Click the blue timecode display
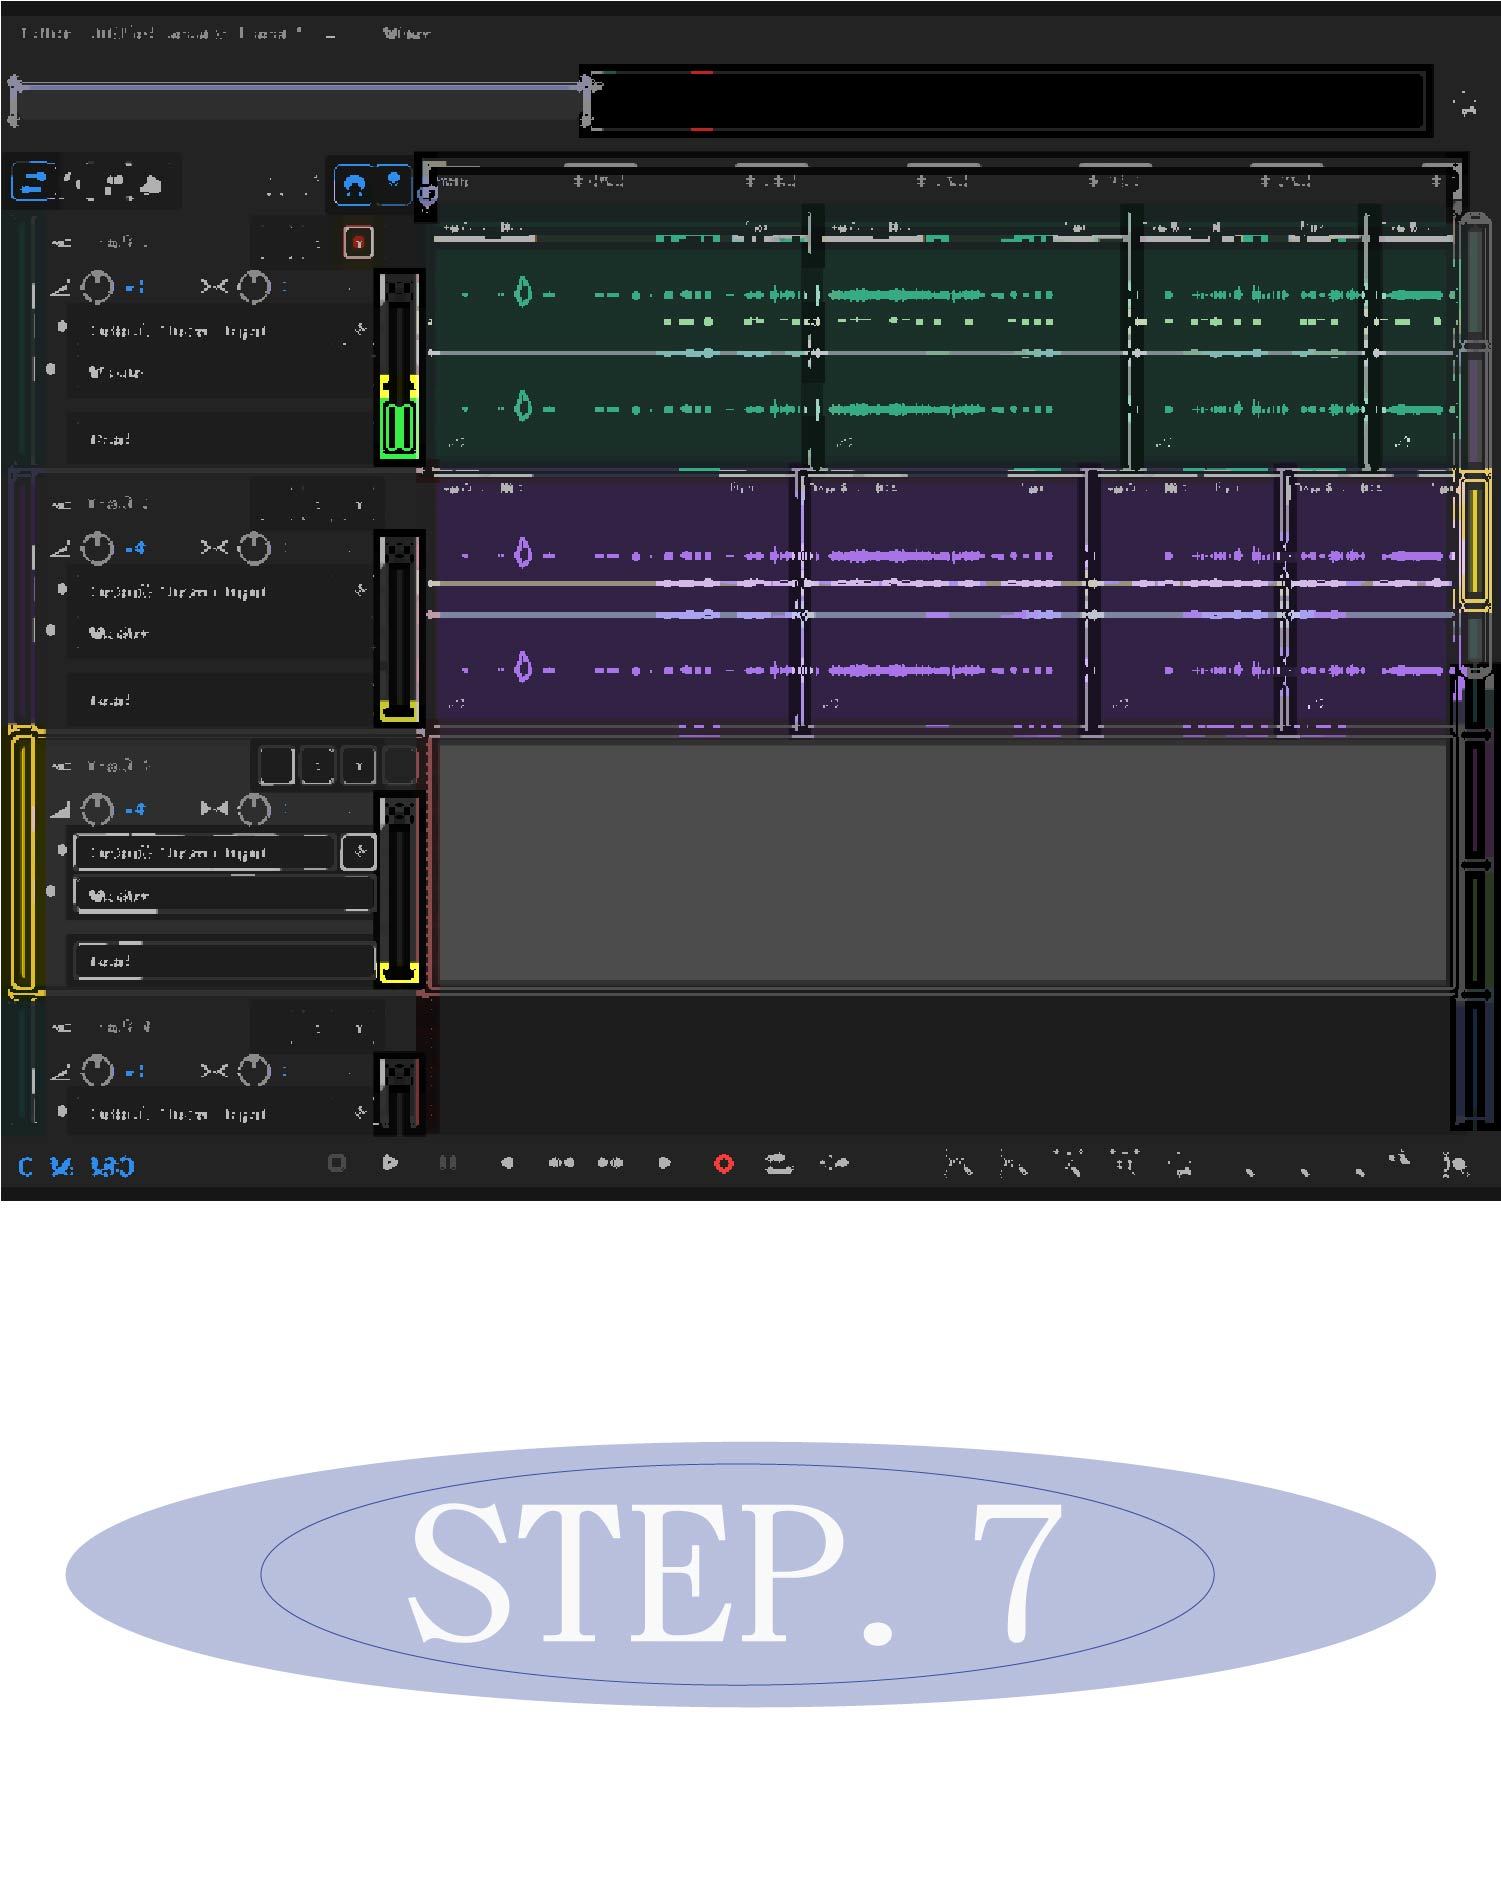 [x=77, y=1167]
